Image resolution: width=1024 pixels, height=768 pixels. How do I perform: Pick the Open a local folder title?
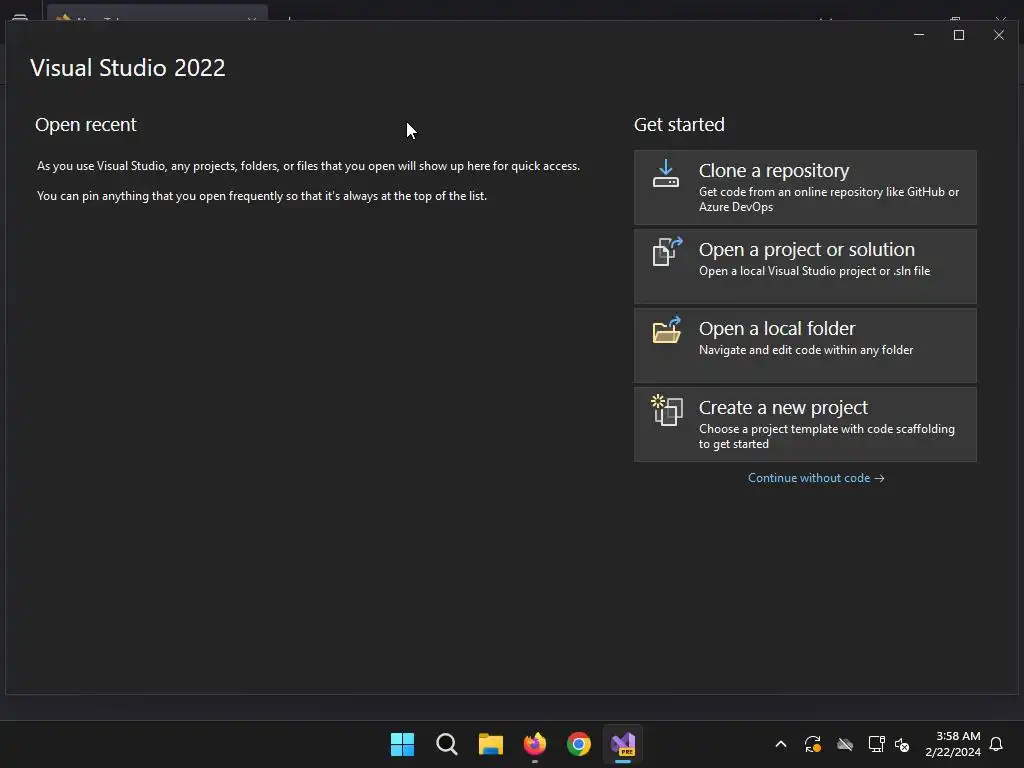pos(776,328)
